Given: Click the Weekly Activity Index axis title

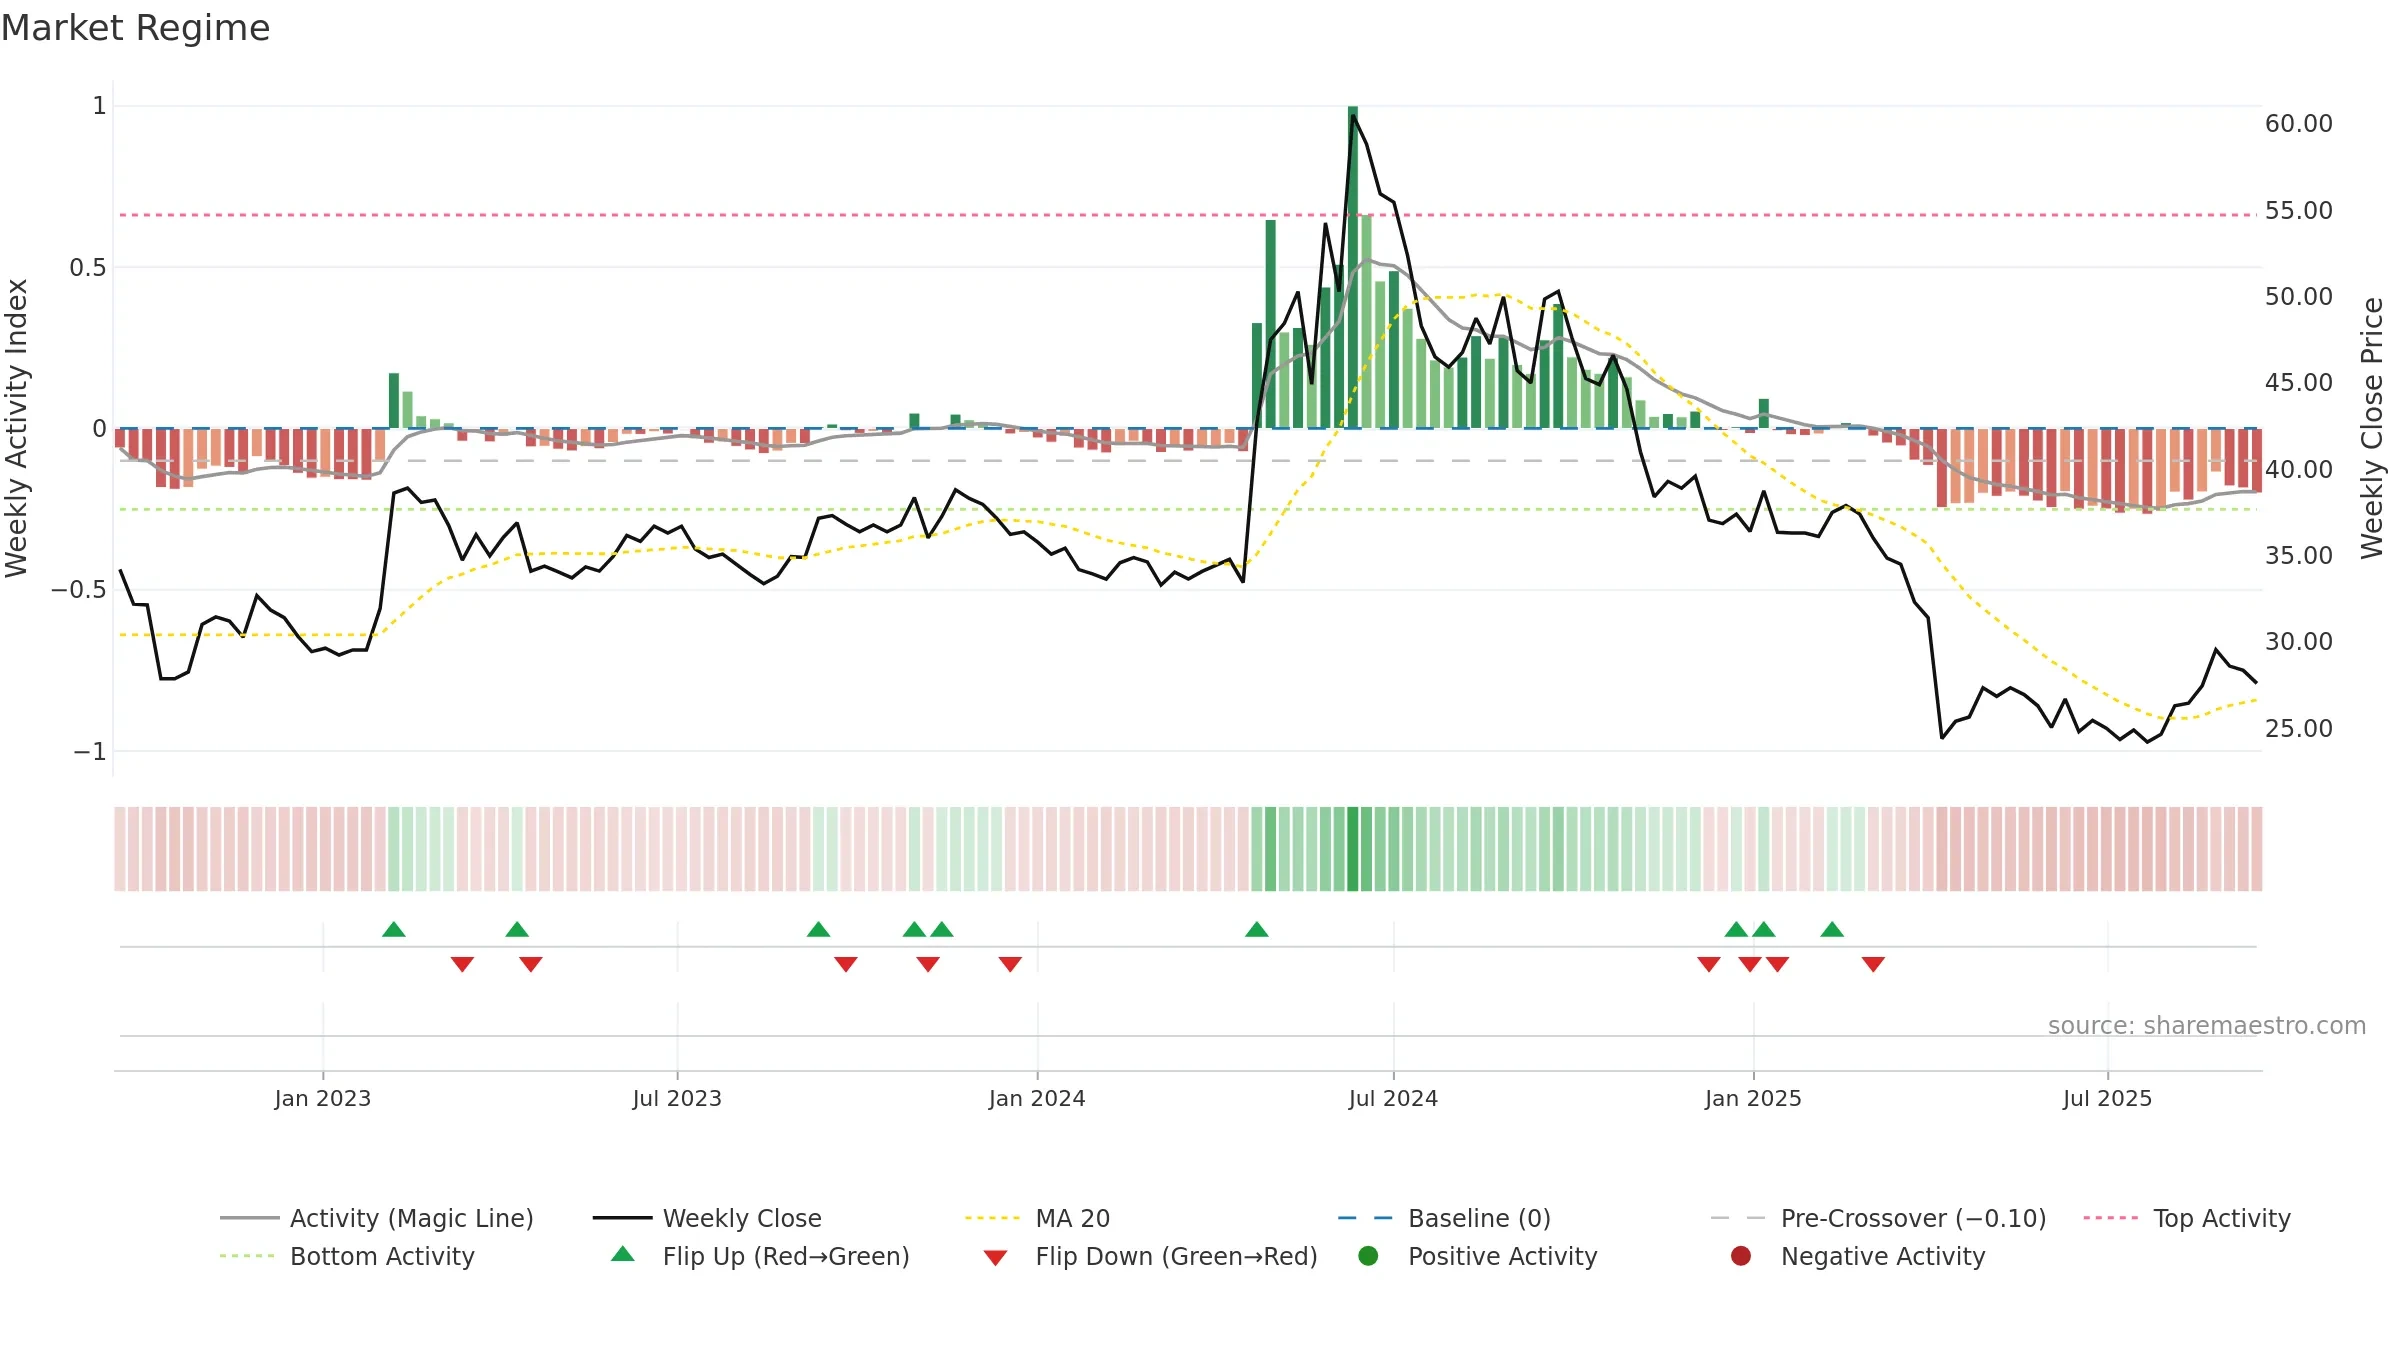Looking at the screenshot, I should pos(17,428).
